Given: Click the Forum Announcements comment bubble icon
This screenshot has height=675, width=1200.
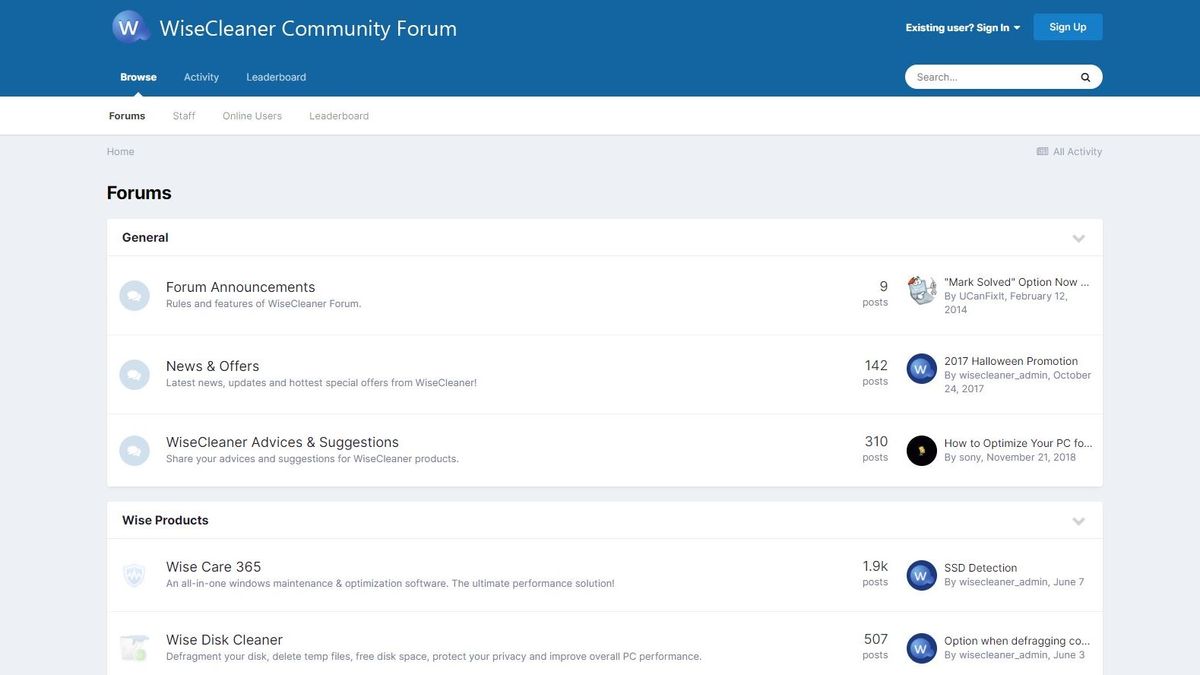Looking at the screenshot, I should 133,294.
